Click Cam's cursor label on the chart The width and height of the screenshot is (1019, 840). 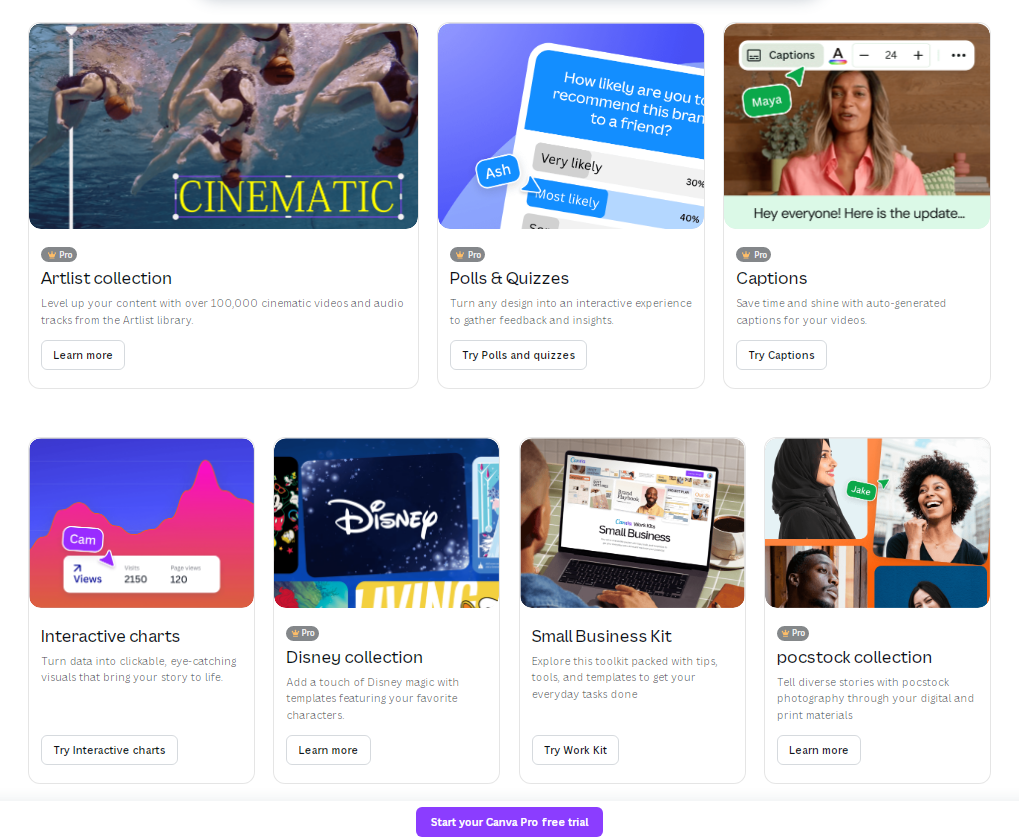pyautogui.click(x=82, y=540)
